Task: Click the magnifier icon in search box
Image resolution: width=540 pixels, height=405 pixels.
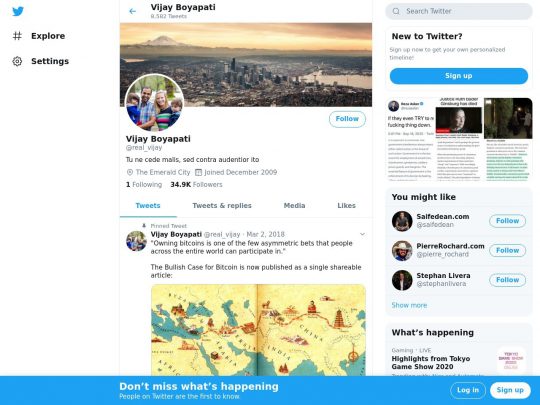Action: (396, 11)
